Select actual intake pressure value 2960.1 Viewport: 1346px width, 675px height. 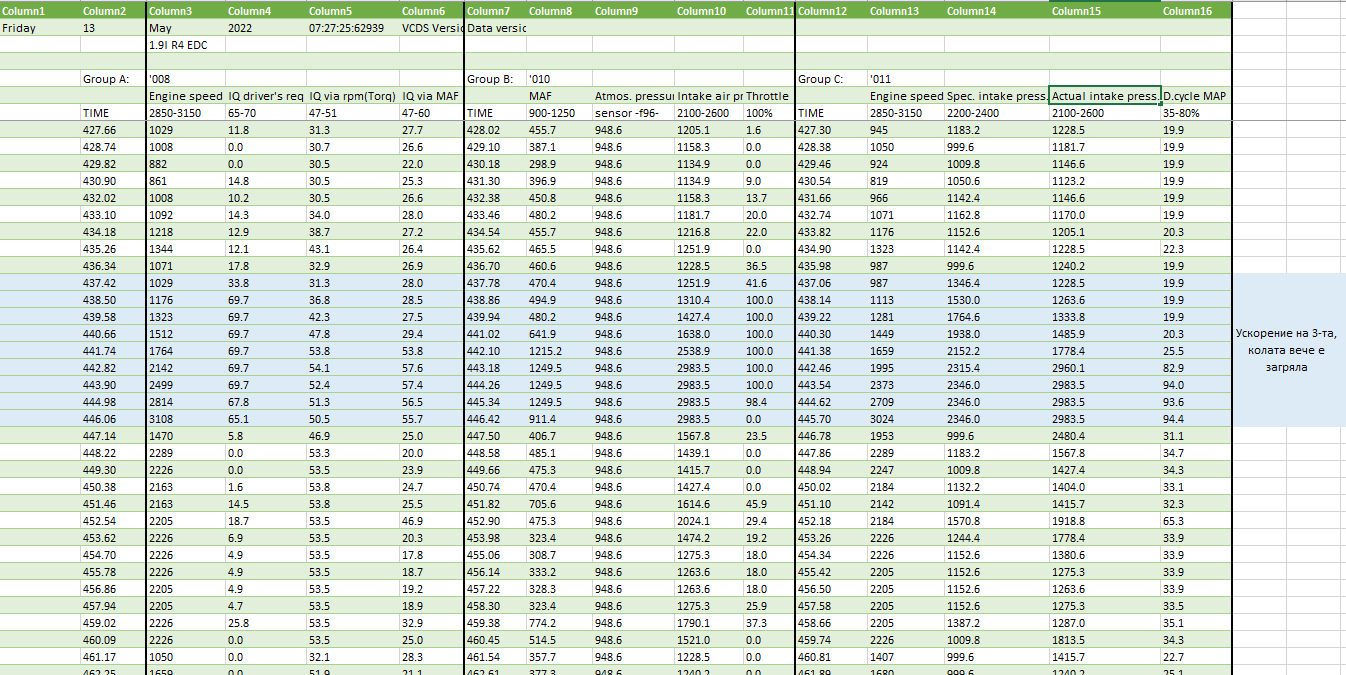1069,368
